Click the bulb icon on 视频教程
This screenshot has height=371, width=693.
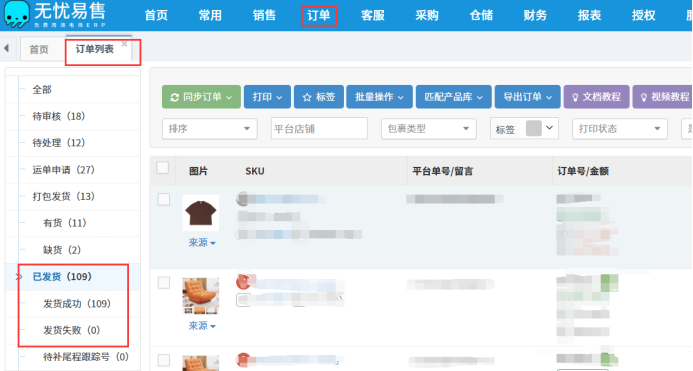[644, 97]
